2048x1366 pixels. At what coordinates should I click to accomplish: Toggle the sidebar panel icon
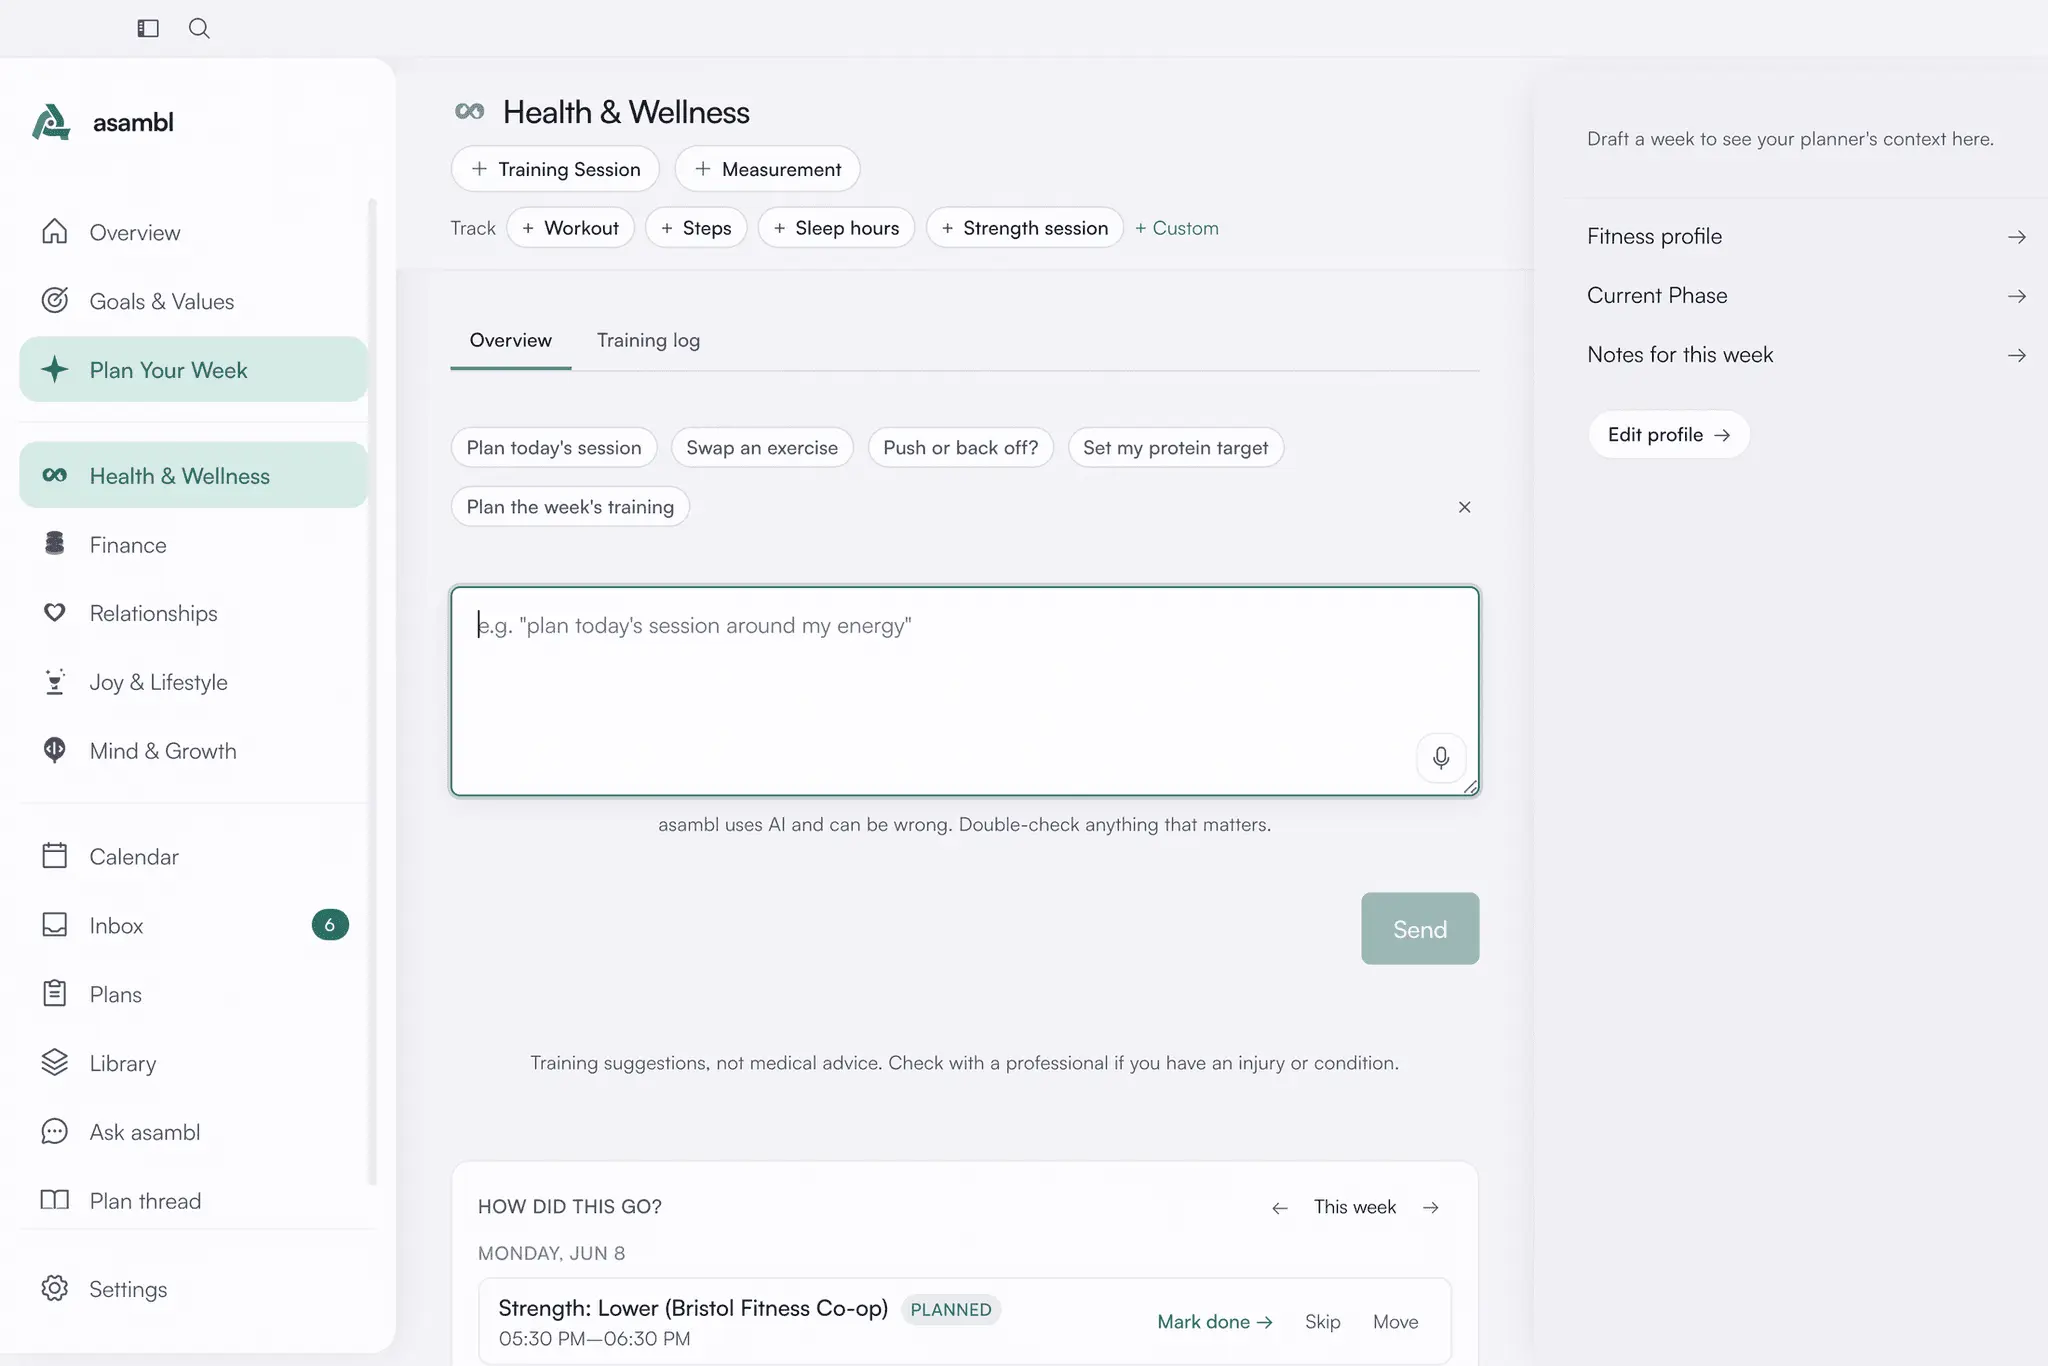148,28
